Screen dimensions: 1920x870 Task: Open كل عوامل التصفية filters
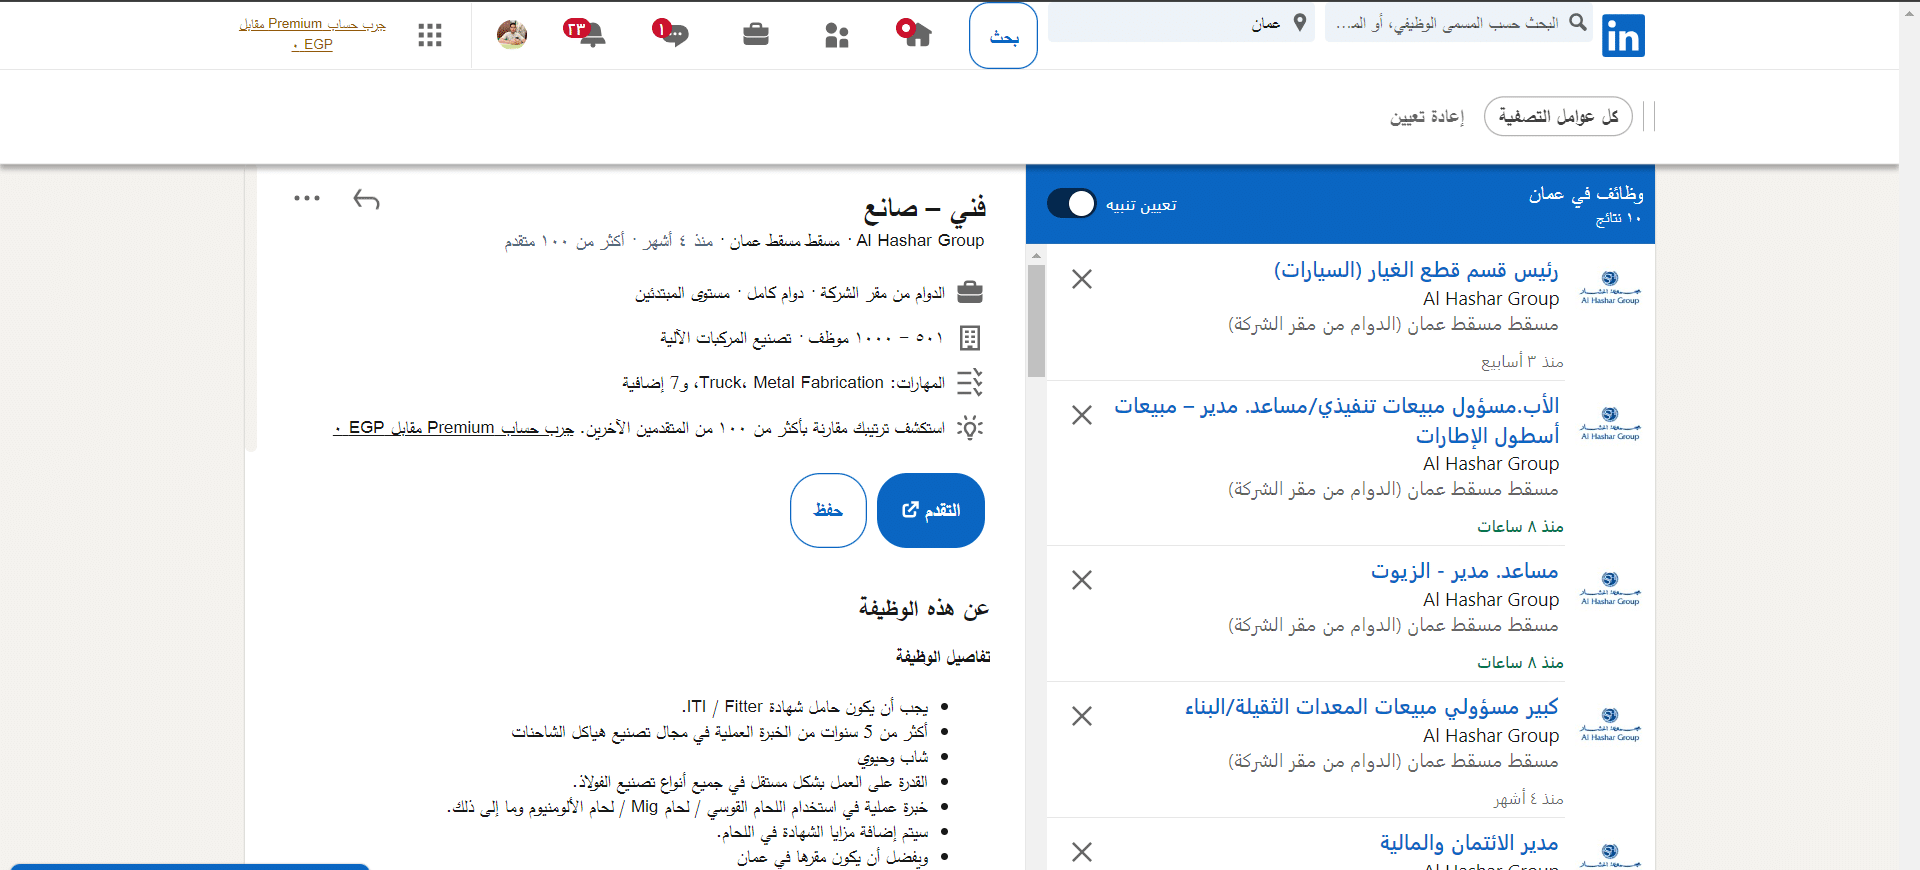(1558, 117)
